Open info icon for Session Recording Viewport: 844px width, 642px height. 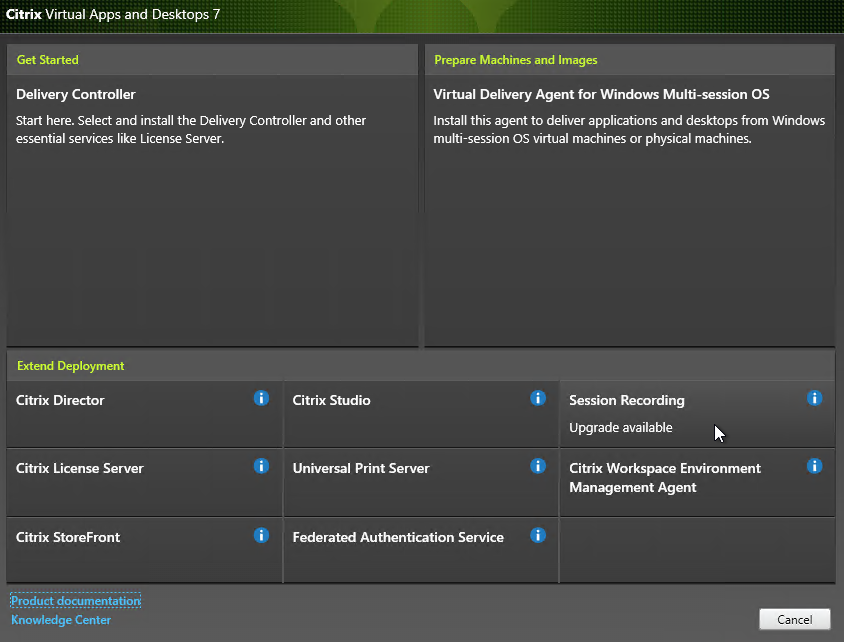[x=814, y=398]
